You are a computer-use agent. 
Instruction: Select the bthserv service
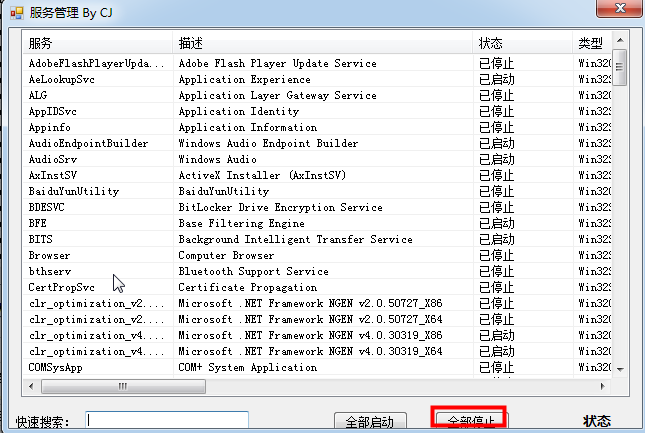pyautogui.click(x=50, y=271)
